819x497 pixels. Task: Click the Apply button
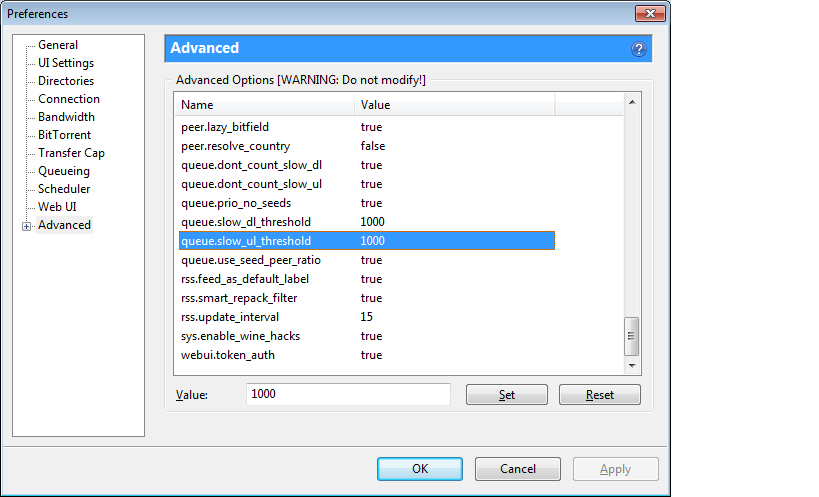click(x=615, y=469)
